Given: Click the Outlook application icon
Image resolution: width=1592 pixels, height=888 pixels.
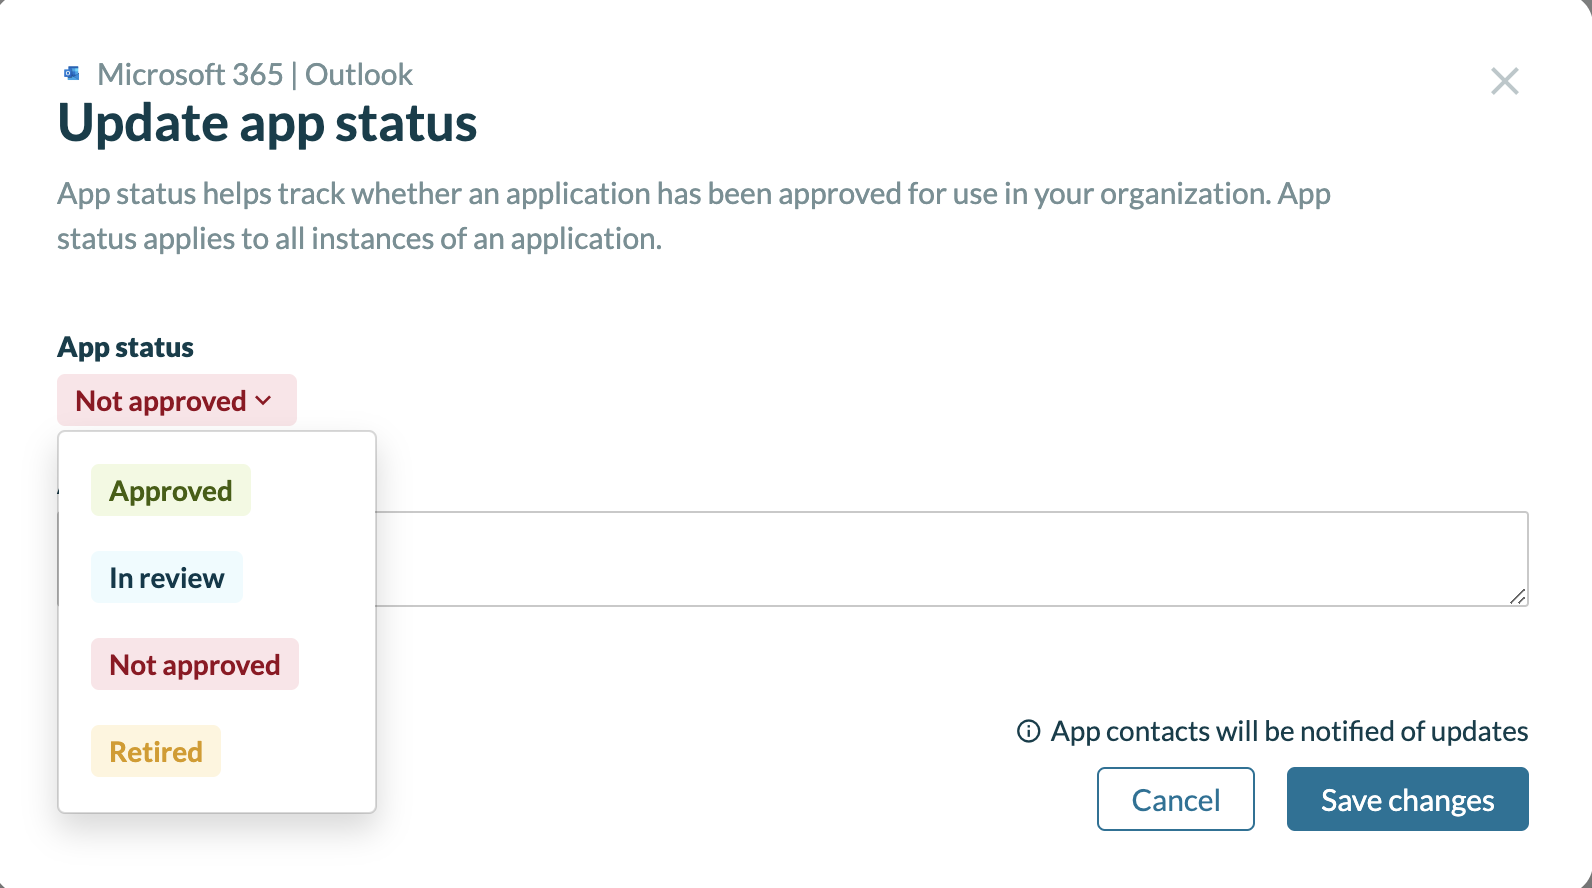Looking at the screenshot, I should point(70,72).
